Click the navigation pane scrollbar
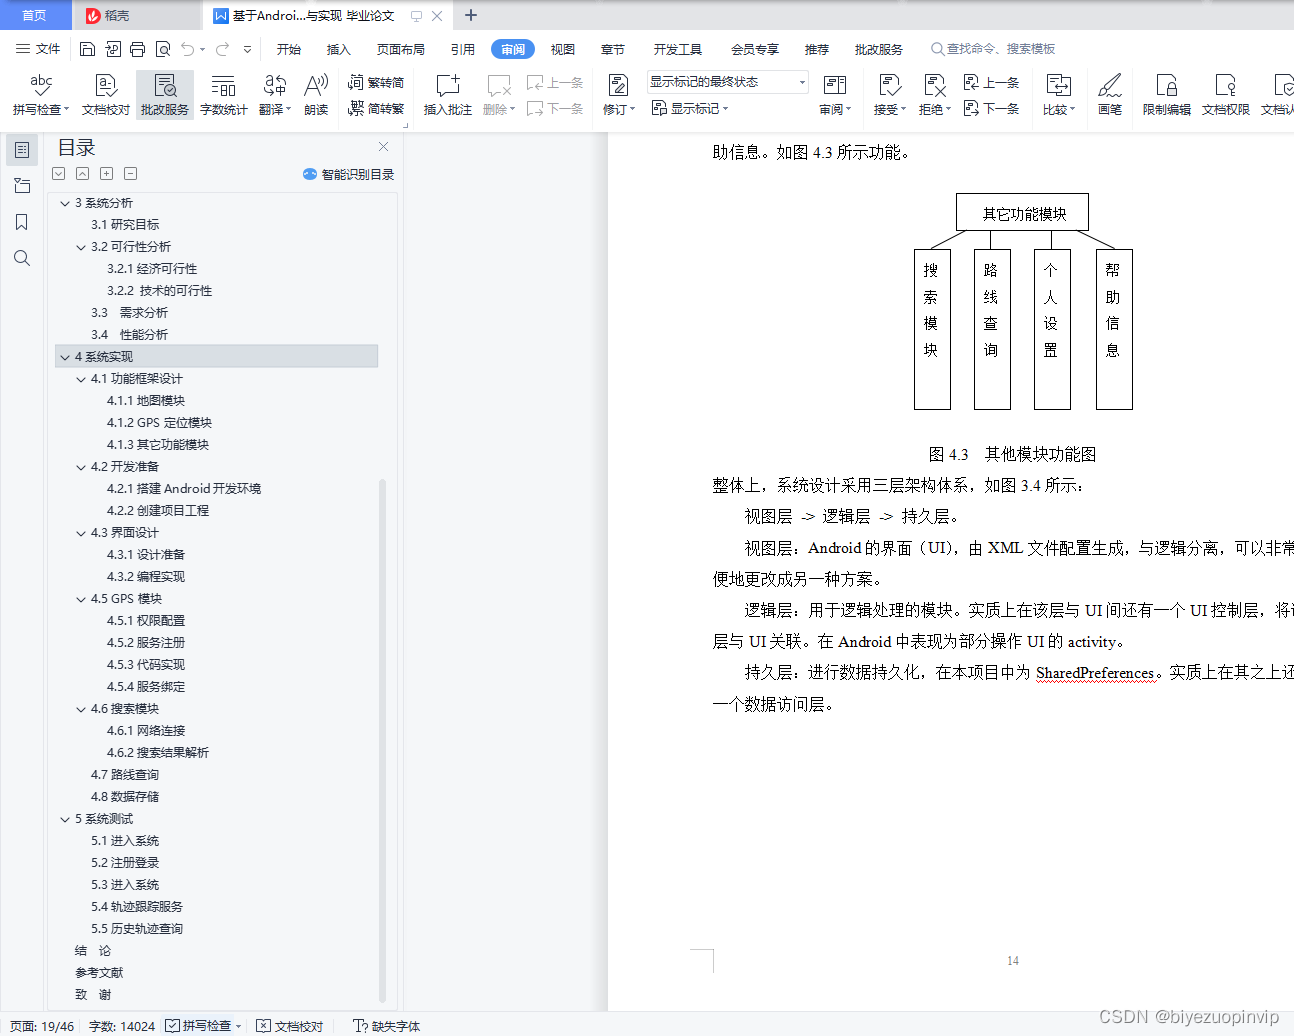Screen dimensions: 1294x1036 click(x=382, y=740)
